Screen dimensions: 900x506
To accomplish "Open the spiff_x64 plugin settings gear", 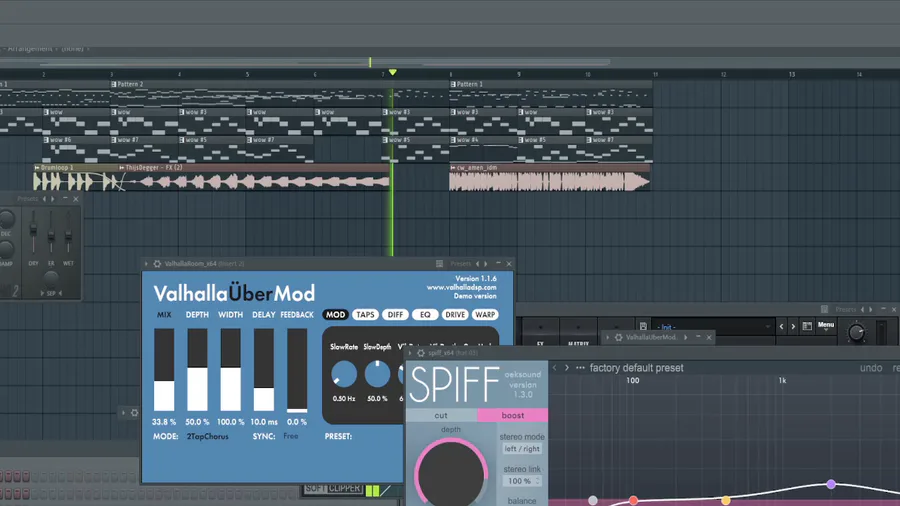I will point(421,353).
